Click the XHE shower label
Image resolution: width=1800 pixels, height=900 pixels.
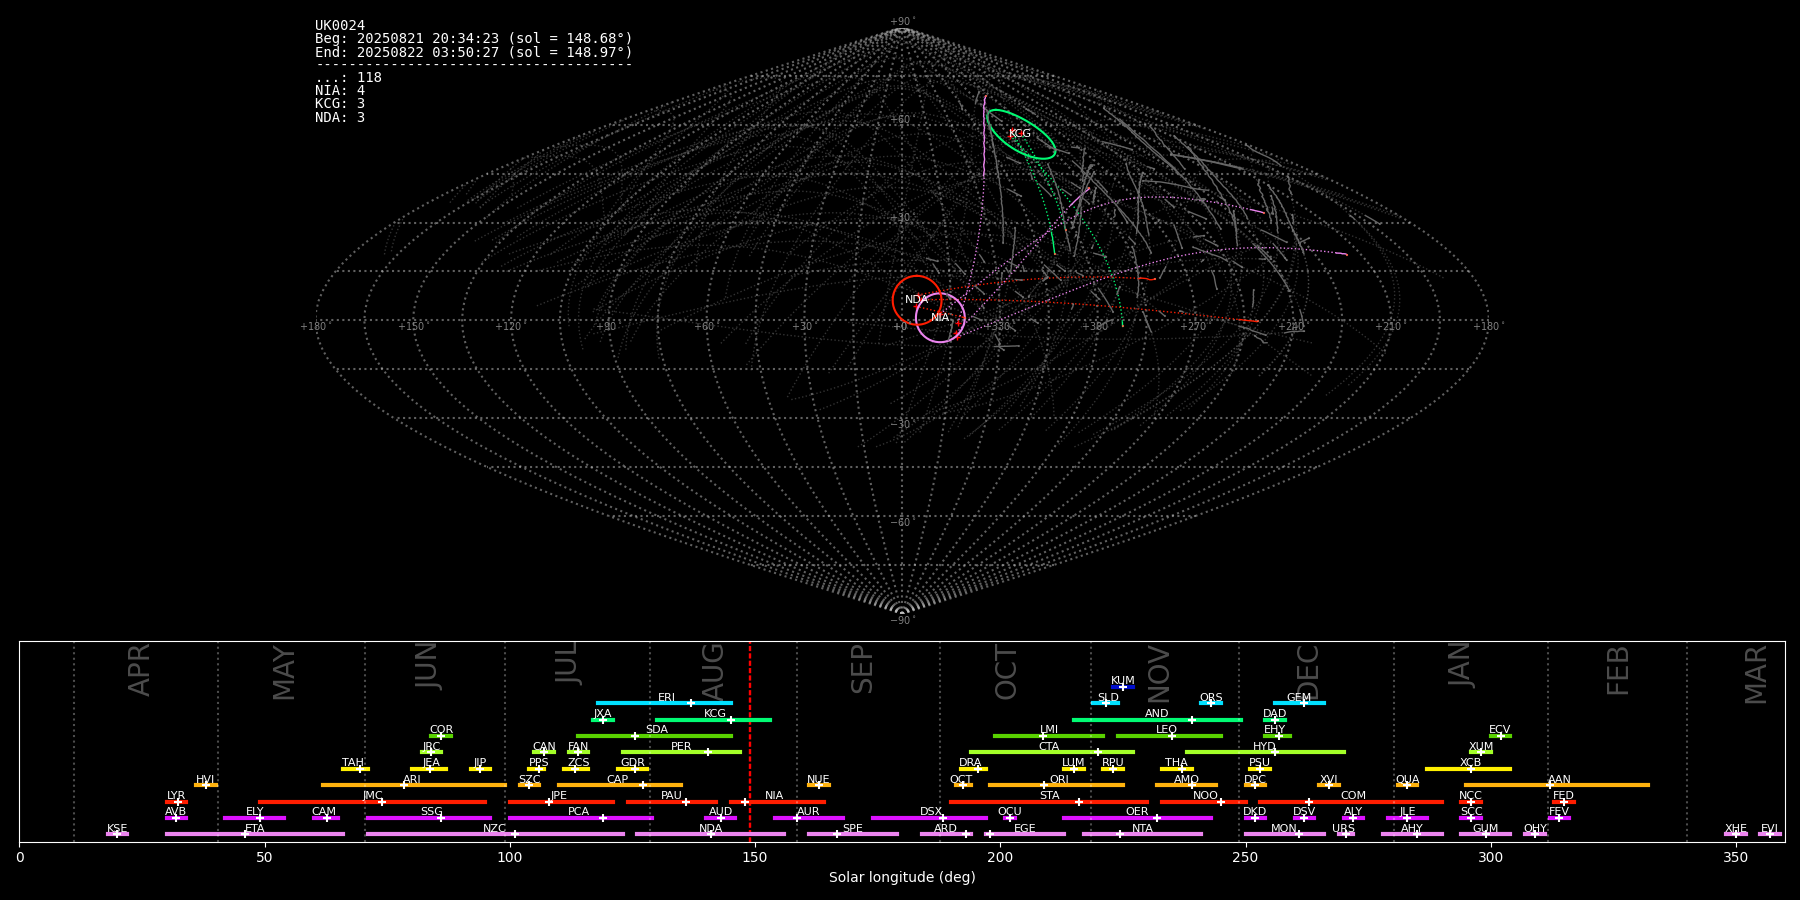(1735, 829)
